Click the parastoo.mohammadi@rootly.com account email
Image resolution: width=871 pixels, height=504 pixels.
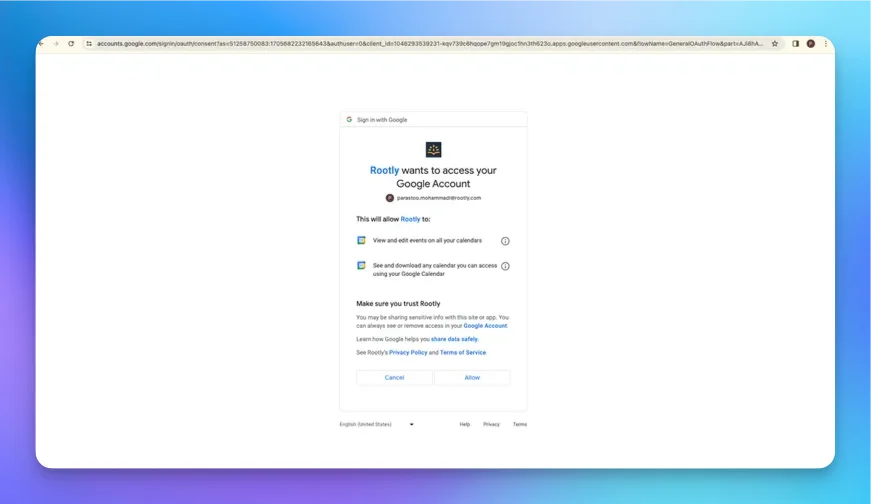click(439, 198)
